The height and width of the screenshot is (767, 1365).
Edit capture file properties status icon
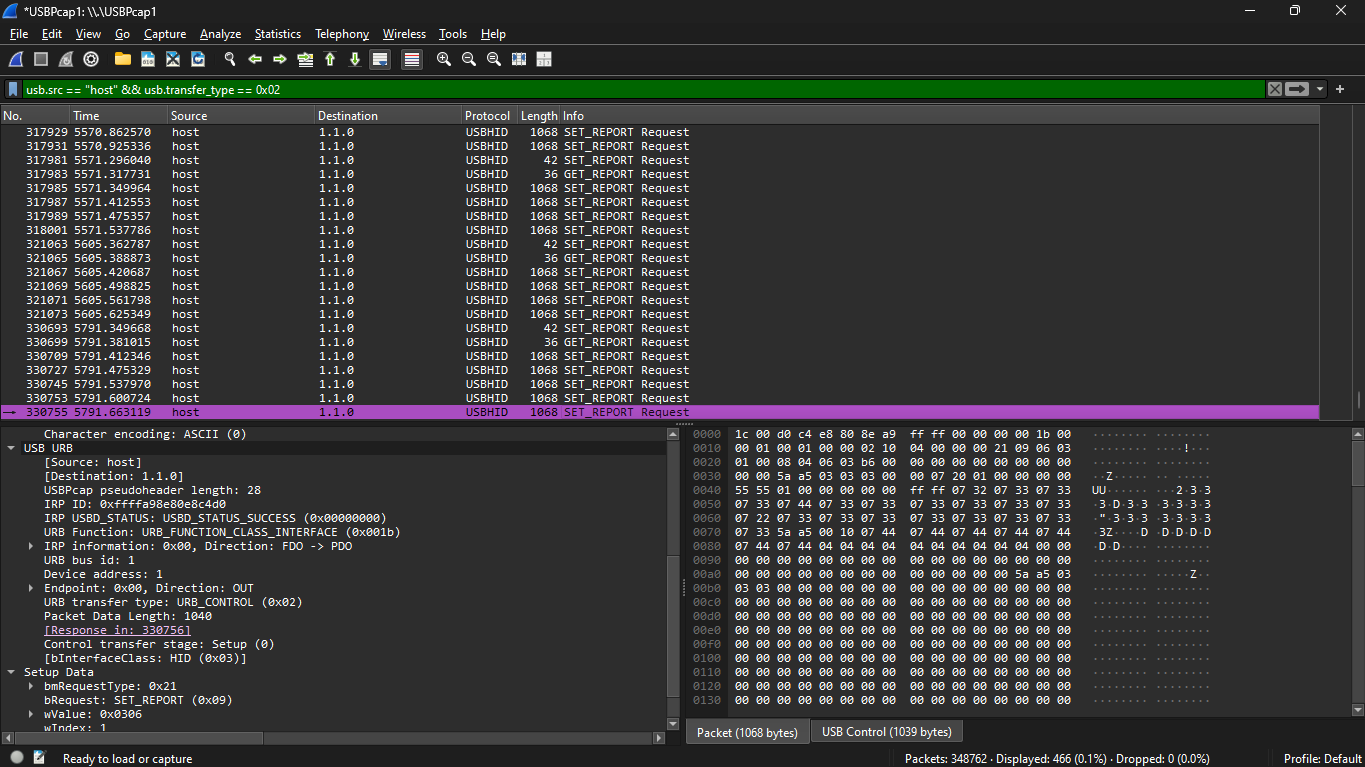pos(40,757)
